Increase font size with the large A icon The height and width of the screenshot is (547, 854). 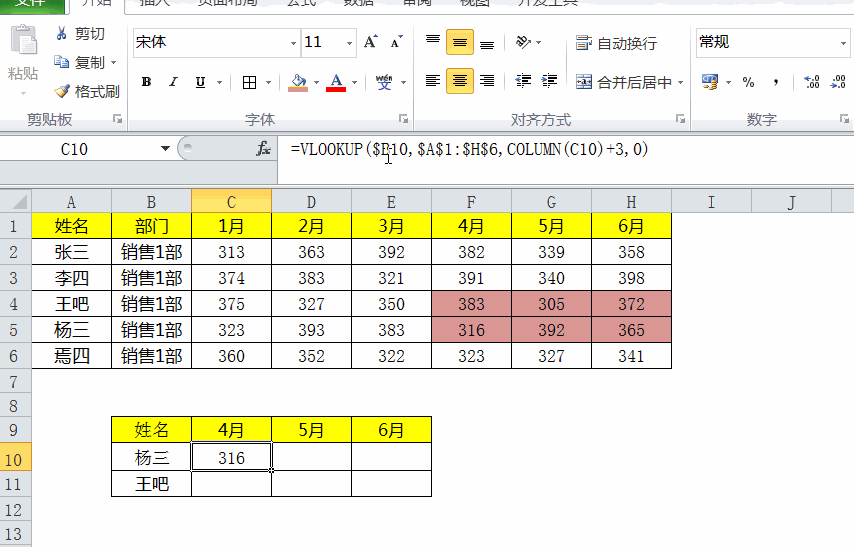(370, 42)
